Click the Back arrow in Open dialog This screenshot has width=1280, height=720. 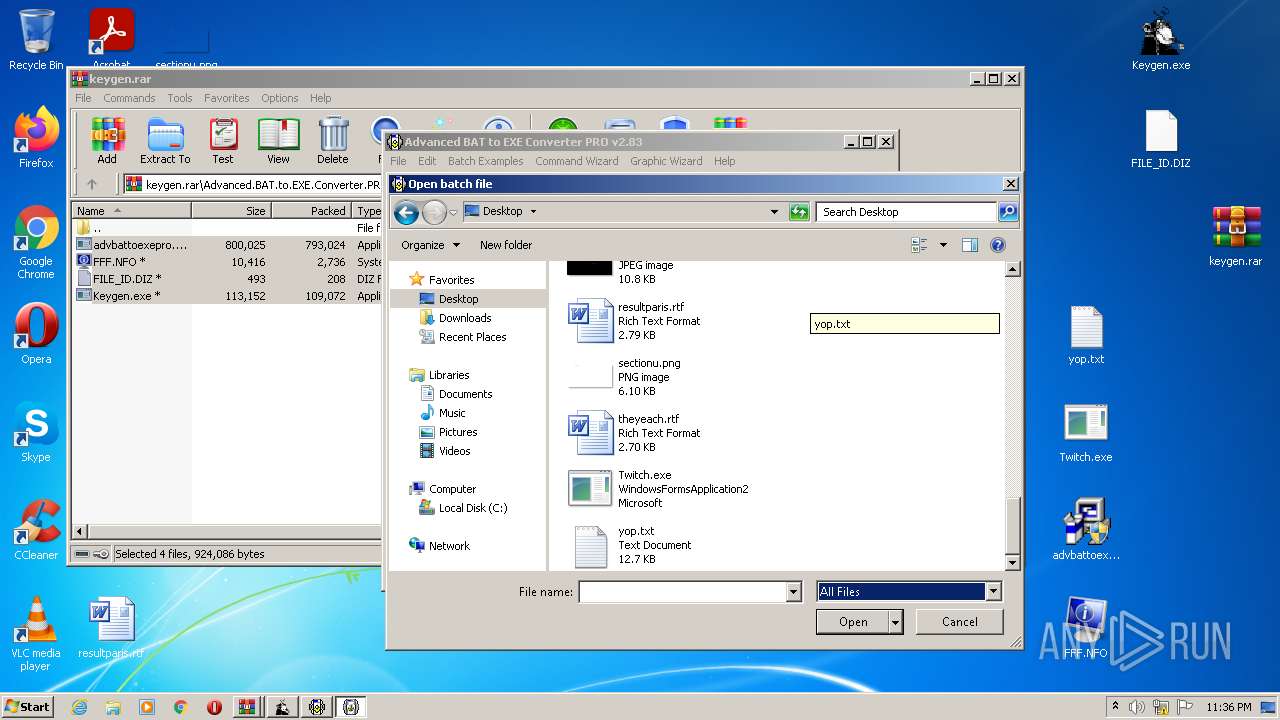(406, 212)
